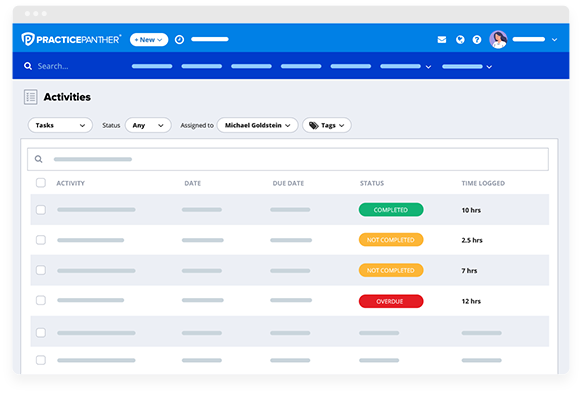Open the timer clock icon
This screenshot has height=394, width=582.
tap(179, 39)
